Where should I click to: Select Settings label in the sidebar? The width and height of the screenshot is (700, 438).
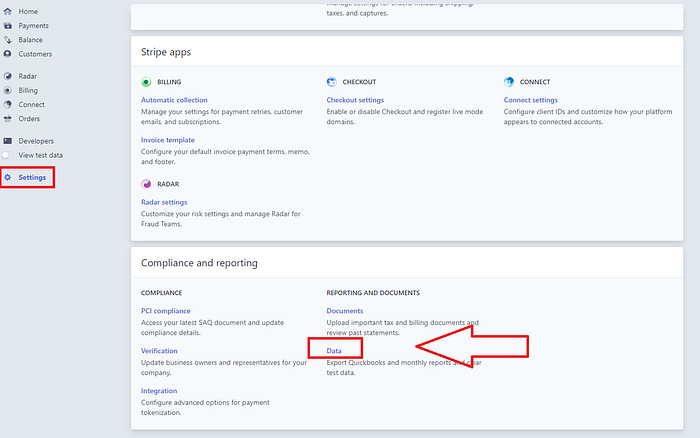click(32, 177)
